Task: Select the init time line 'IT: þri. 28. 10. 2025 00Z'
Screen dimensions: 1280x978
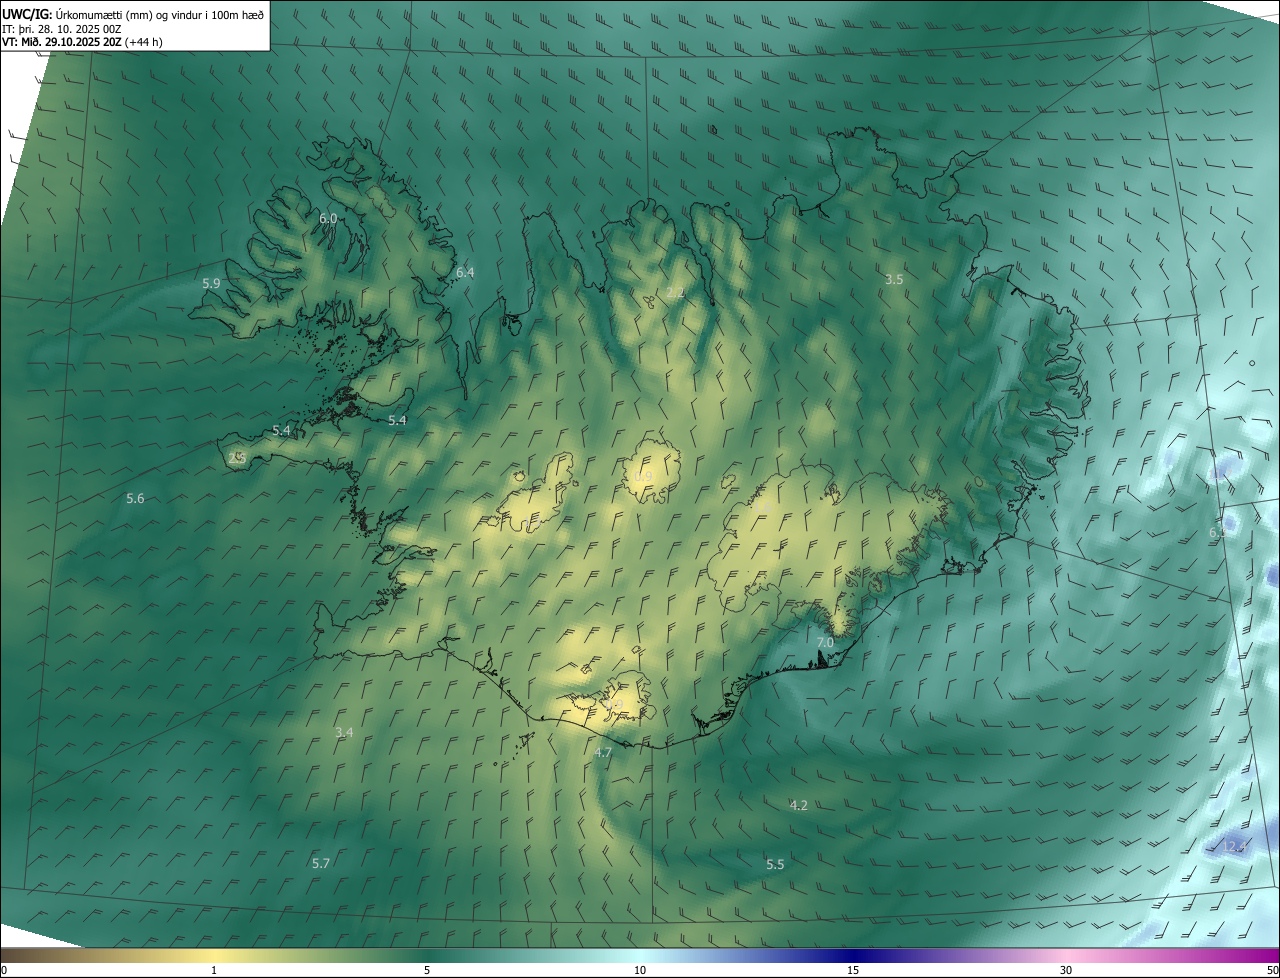Action: pos(62,29)
